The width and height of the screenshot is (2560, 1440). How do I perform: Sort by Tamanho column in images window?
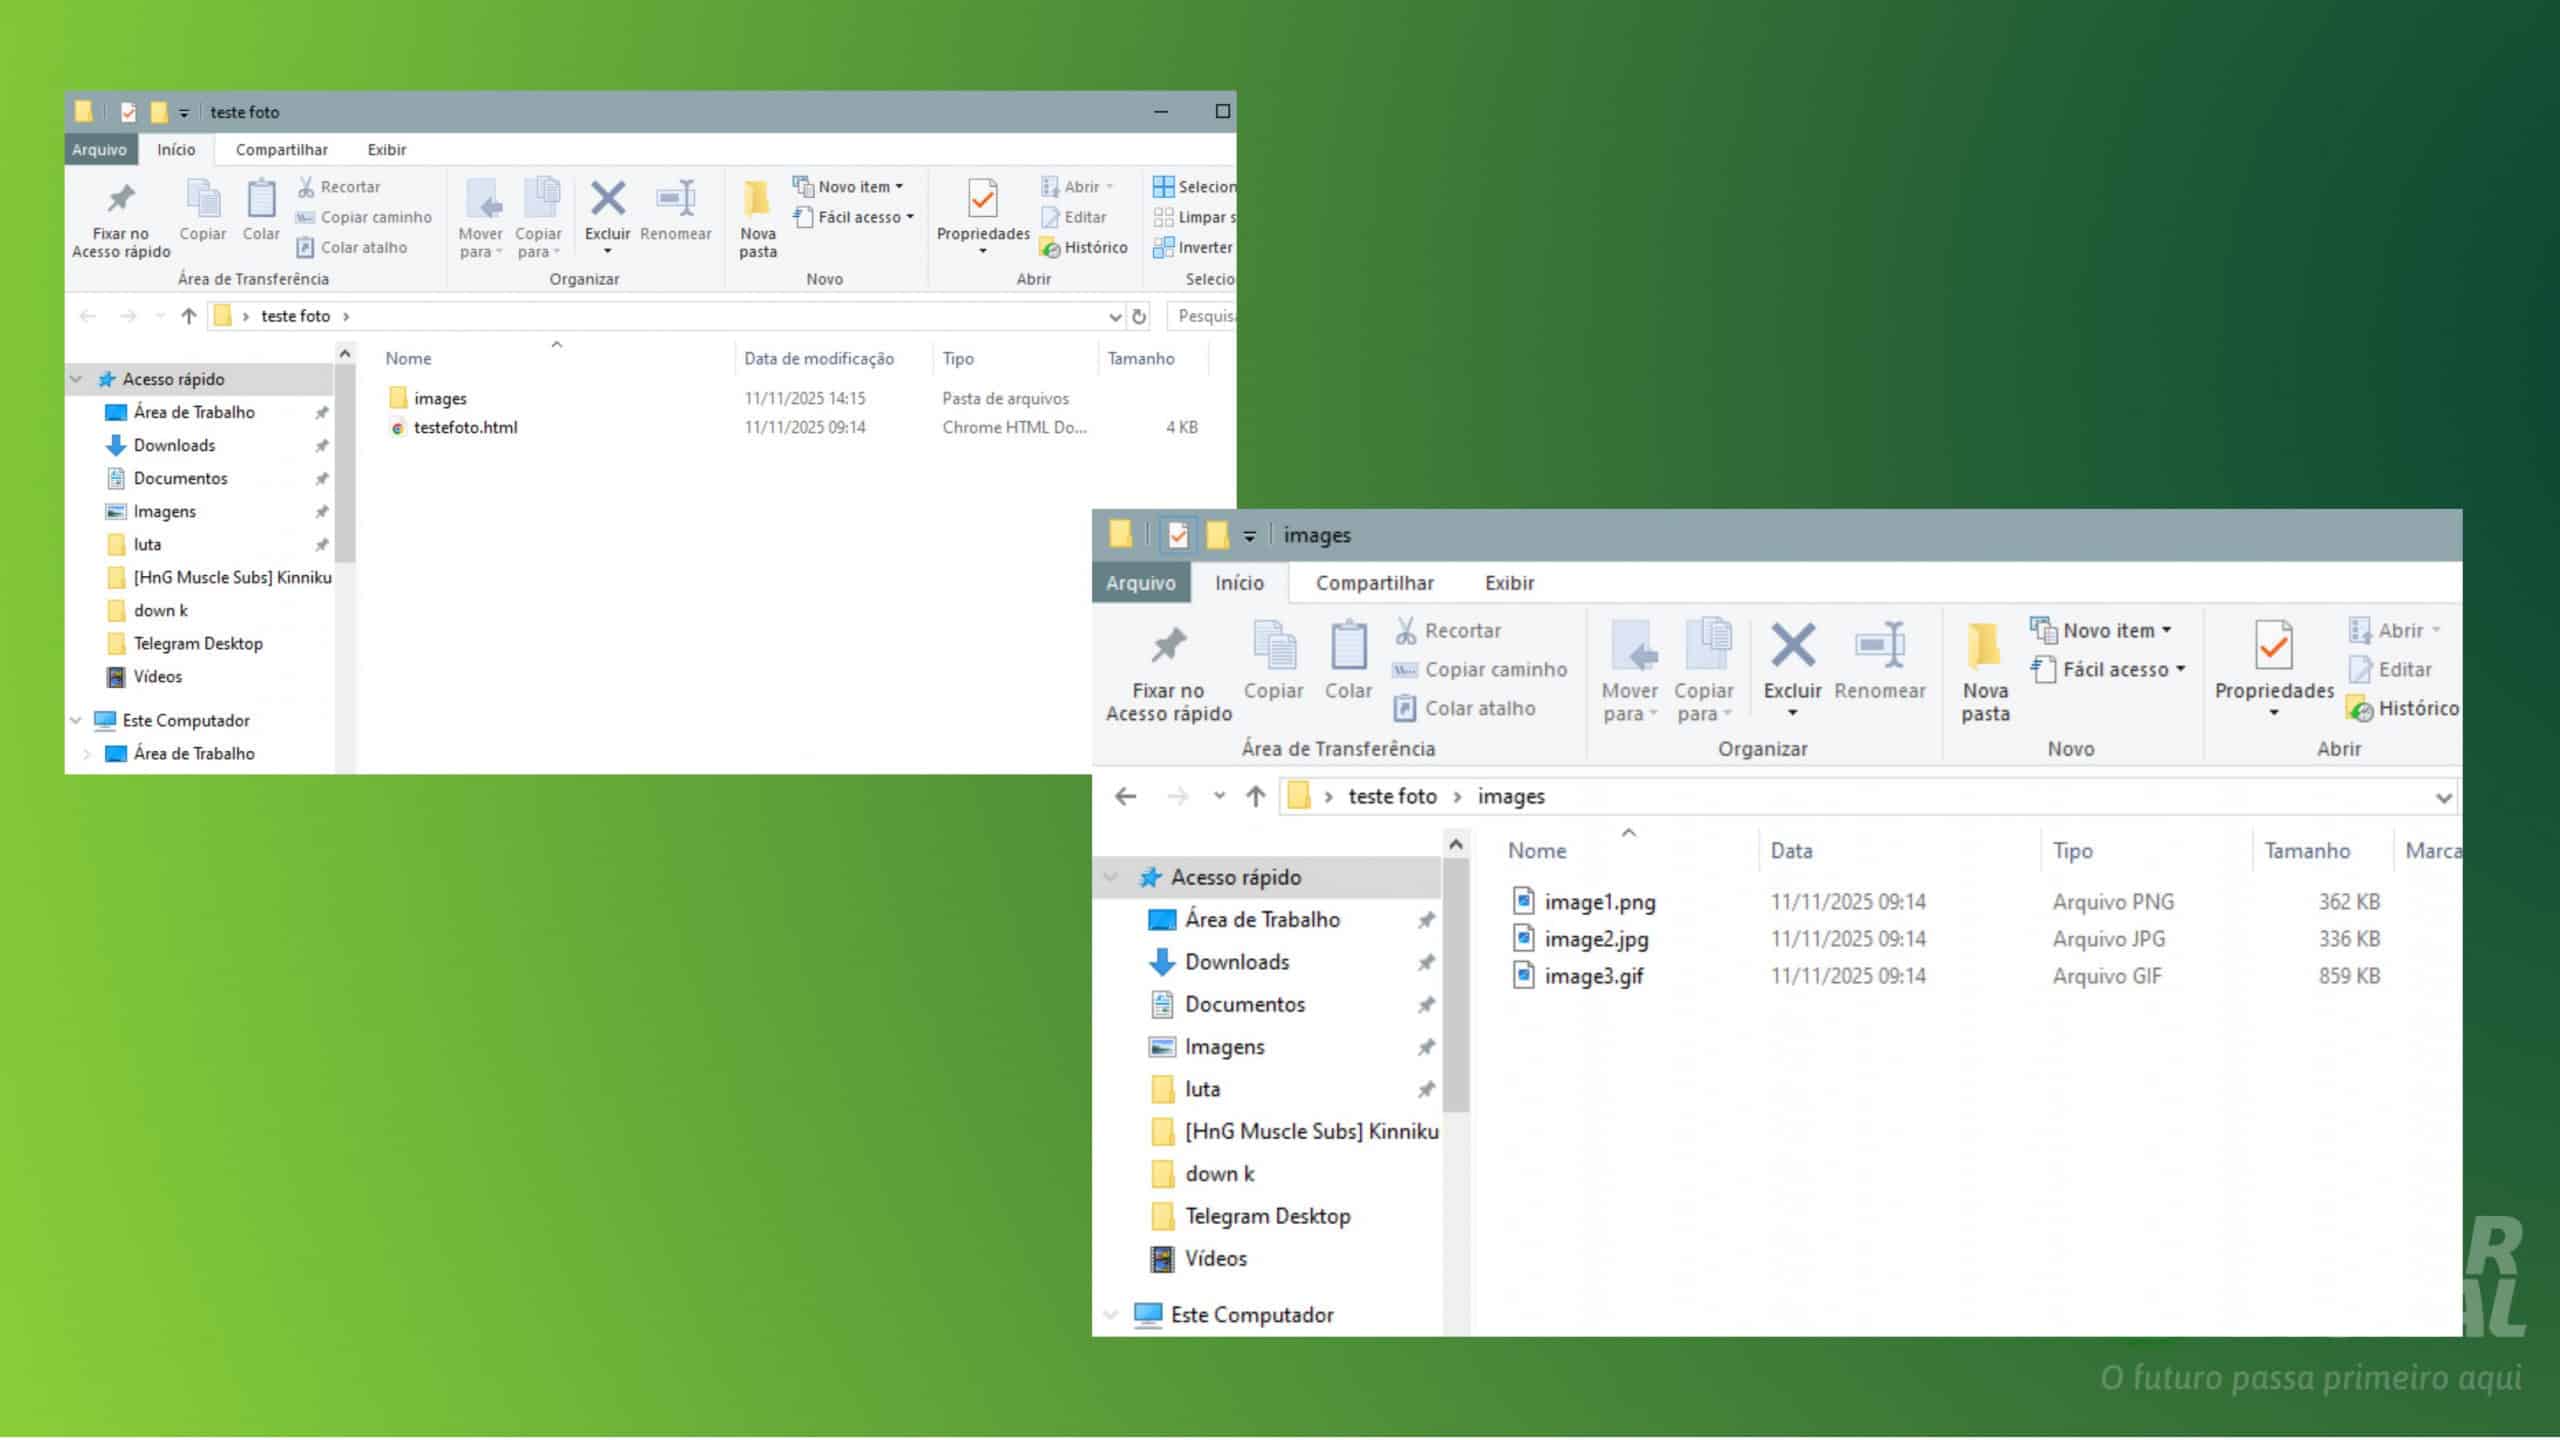click(x=2306, y=851)
